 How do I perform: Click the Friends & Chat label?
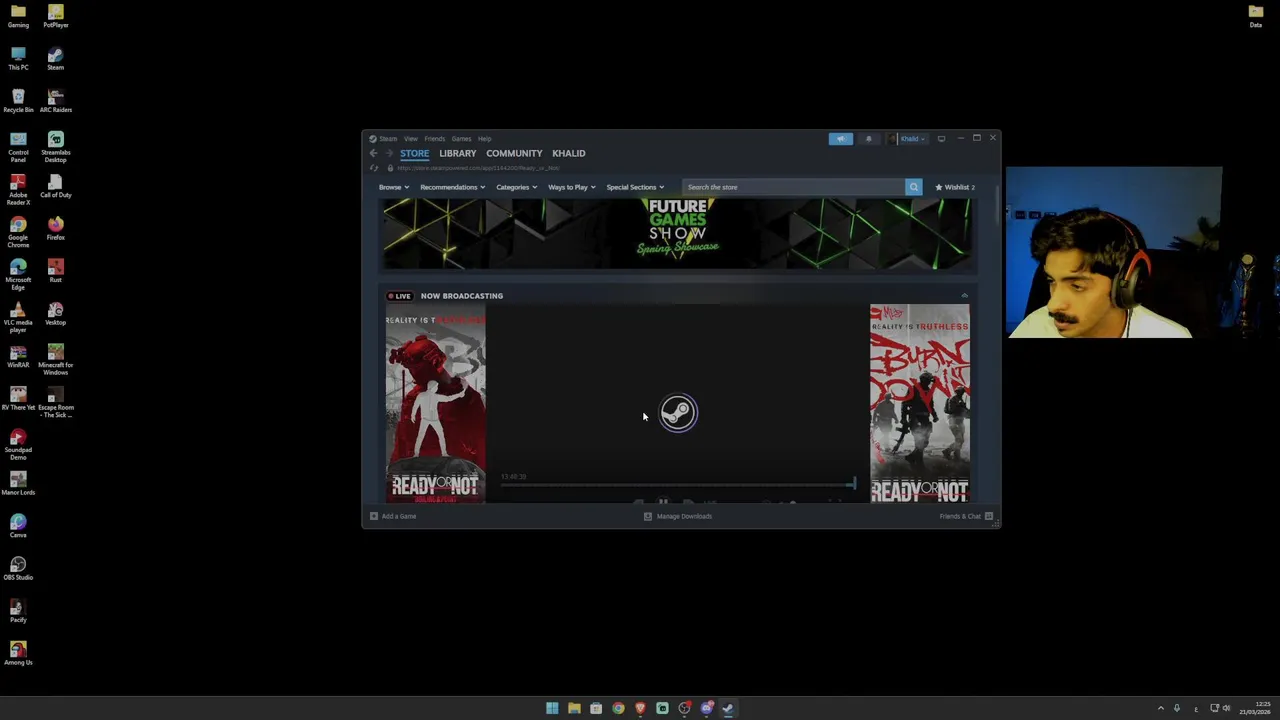(x=960, y=516)
